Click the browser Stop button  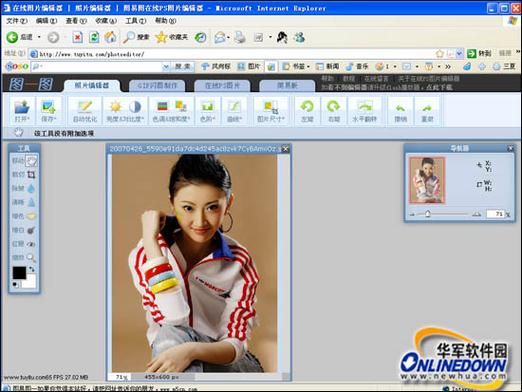tap(77, 37)
